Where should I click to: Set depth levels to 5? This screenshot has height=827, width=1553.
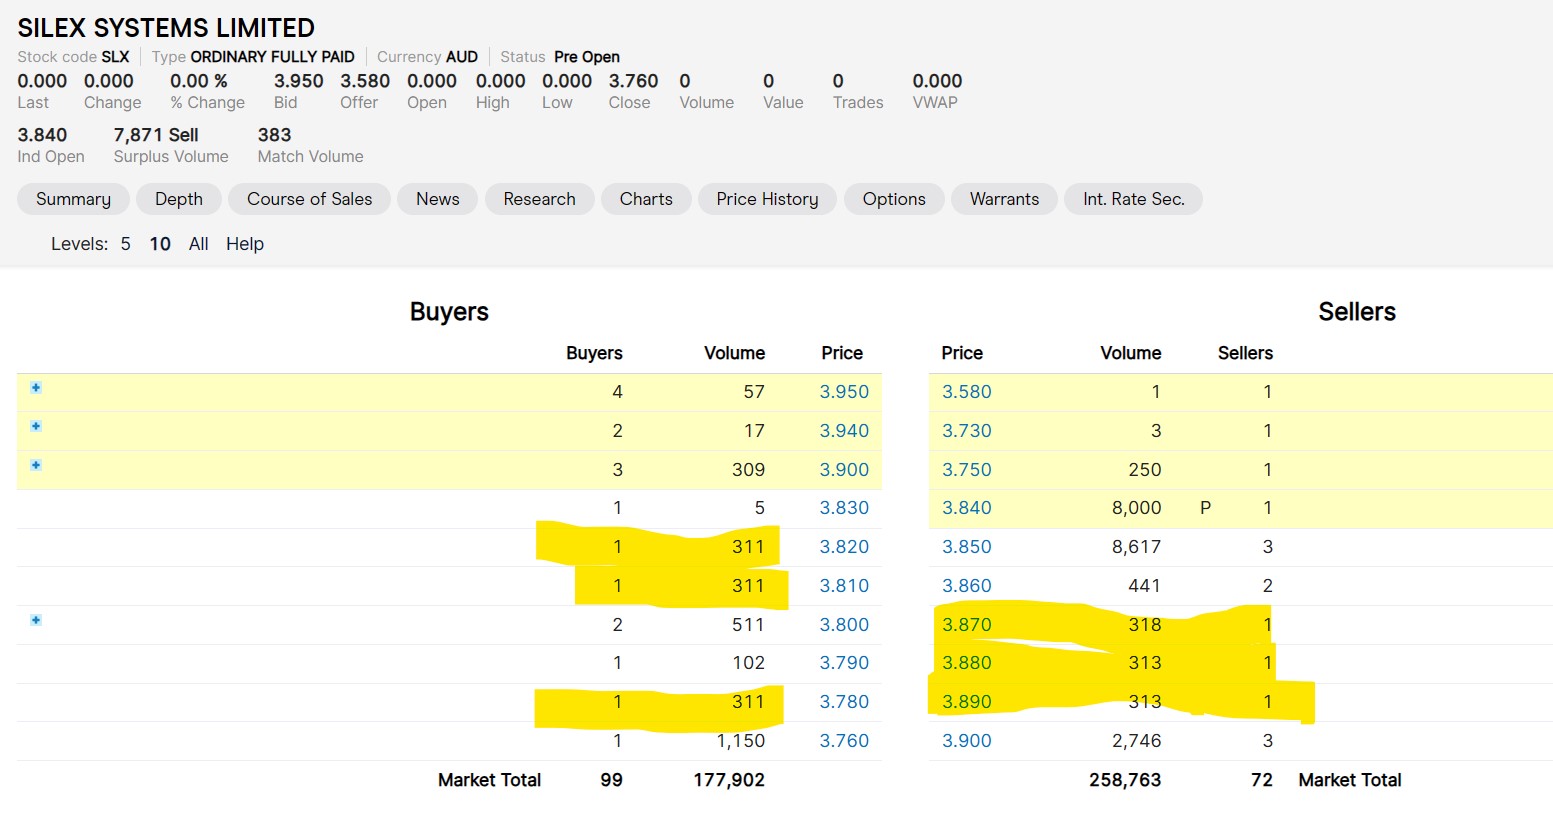click(126, 244)
